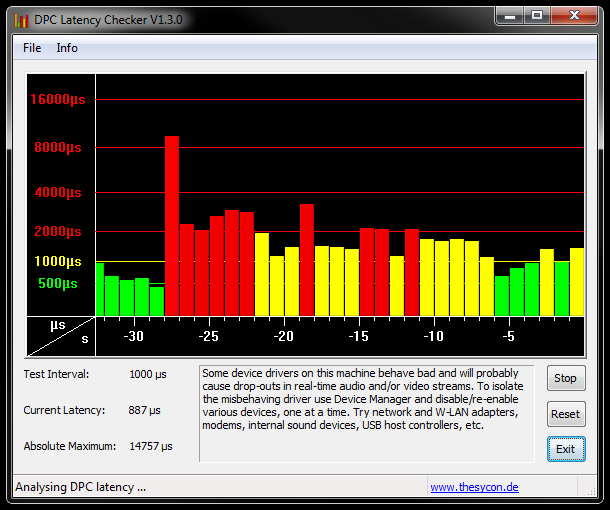
Task: Click the DPC Latency Checker title bar icon
Action: pos(21,20)
